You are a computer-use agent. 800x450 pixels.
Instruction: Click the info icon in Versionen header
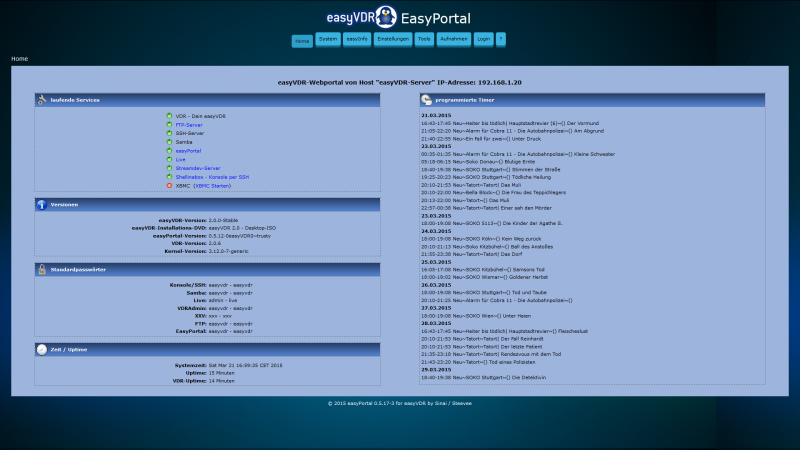[x=42, y=204]
